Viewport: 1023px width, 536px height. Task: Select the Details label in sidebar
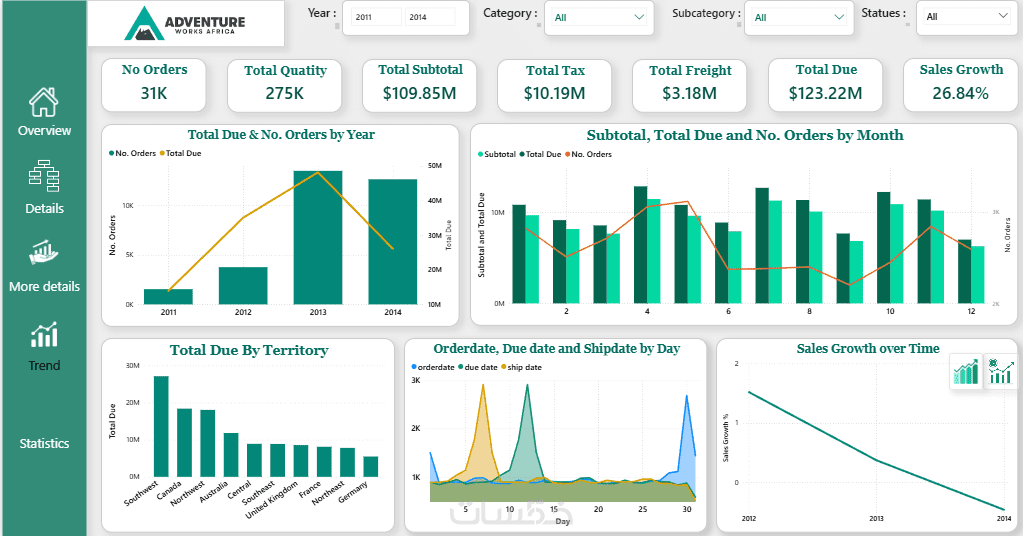pyautogui.click(x=44, y=209)
